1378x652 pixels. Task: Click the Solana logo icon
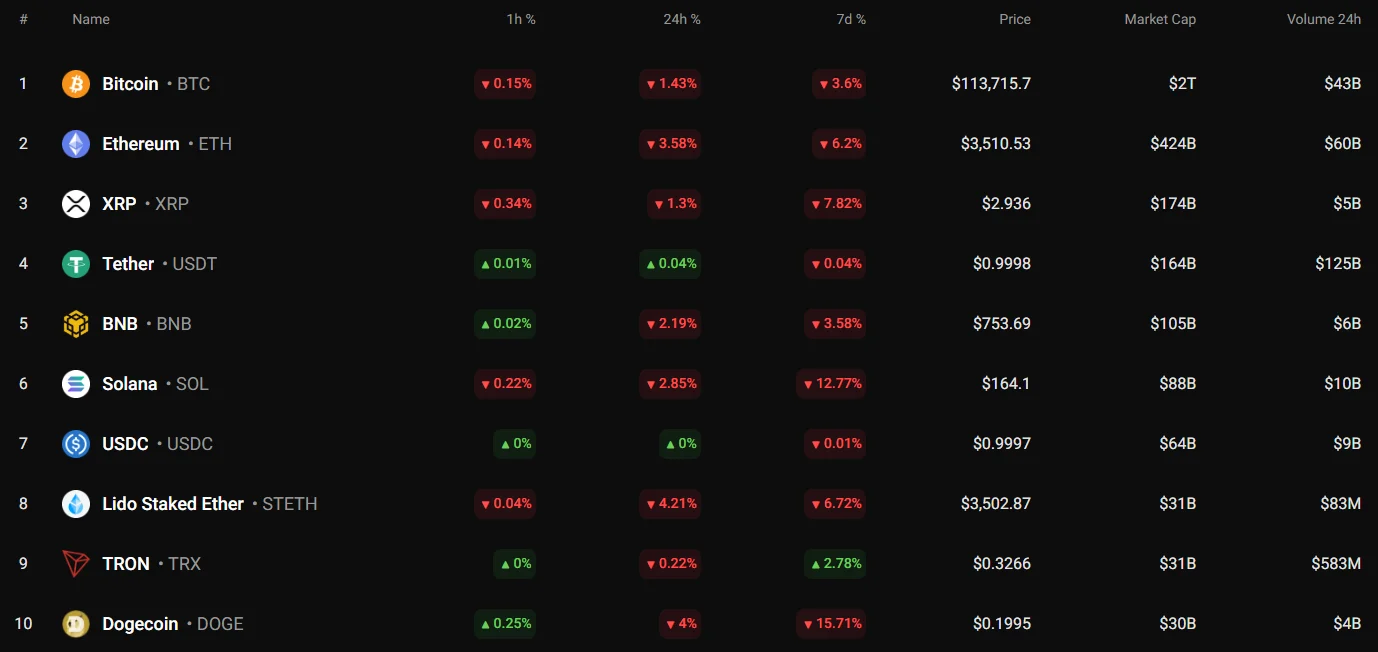76,384
